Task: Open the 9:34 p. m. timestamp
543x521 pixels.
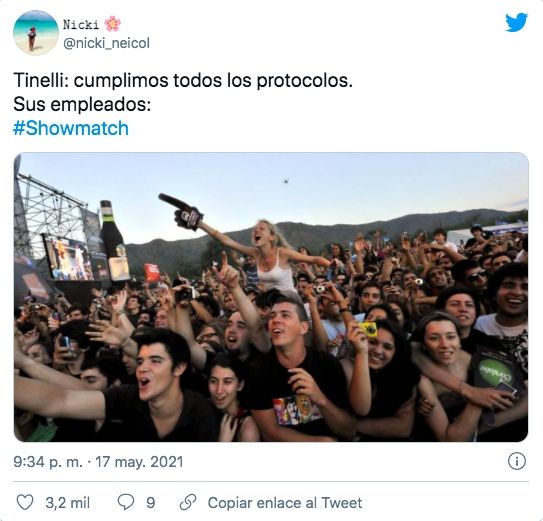Action: (48, 462)
